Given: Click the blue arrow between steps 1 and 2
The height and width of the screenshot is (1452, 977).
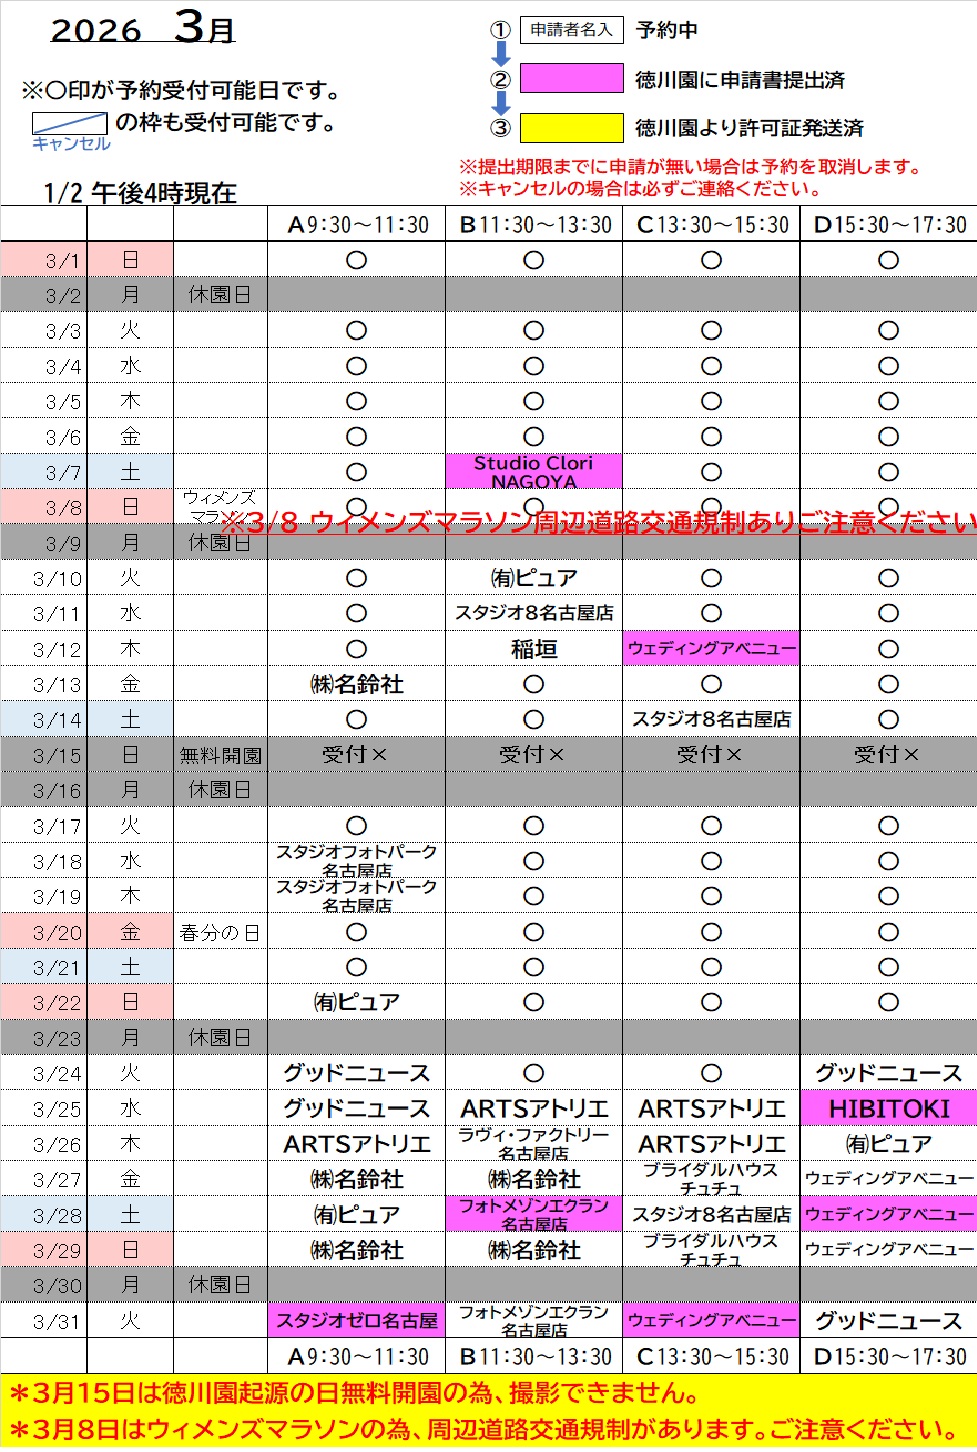Looking at the screenshot, I should pos(501,54).
